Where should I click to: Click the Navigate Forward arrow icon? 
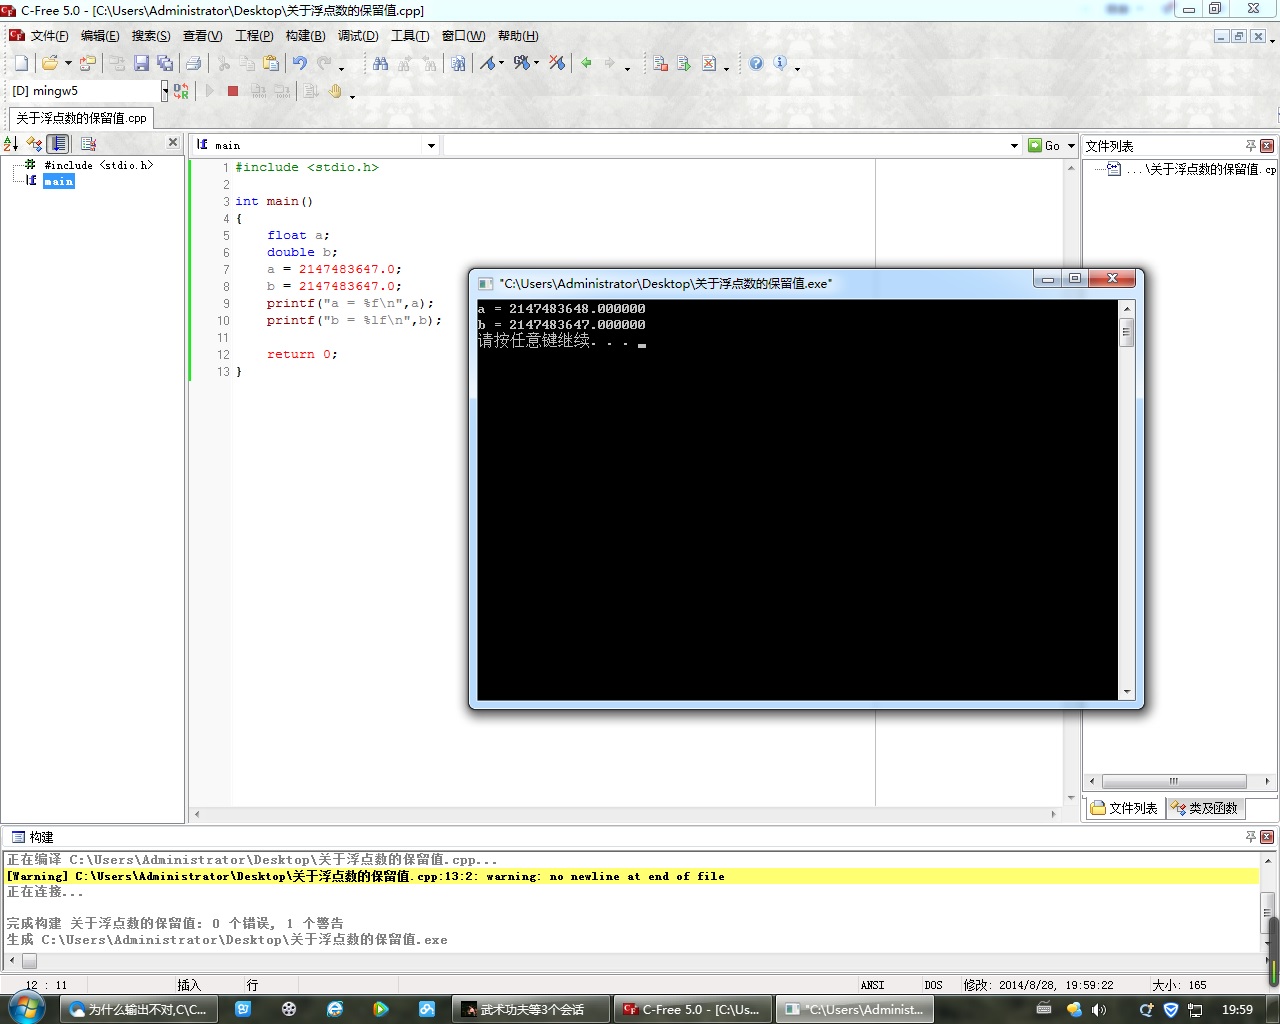coord(610,63)
